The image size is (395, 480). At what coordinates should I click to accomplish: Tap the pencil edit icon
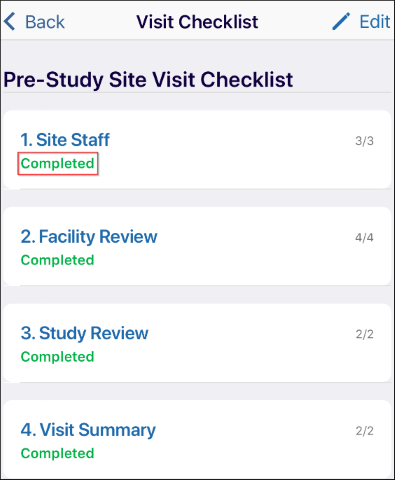tap(341, 22)
